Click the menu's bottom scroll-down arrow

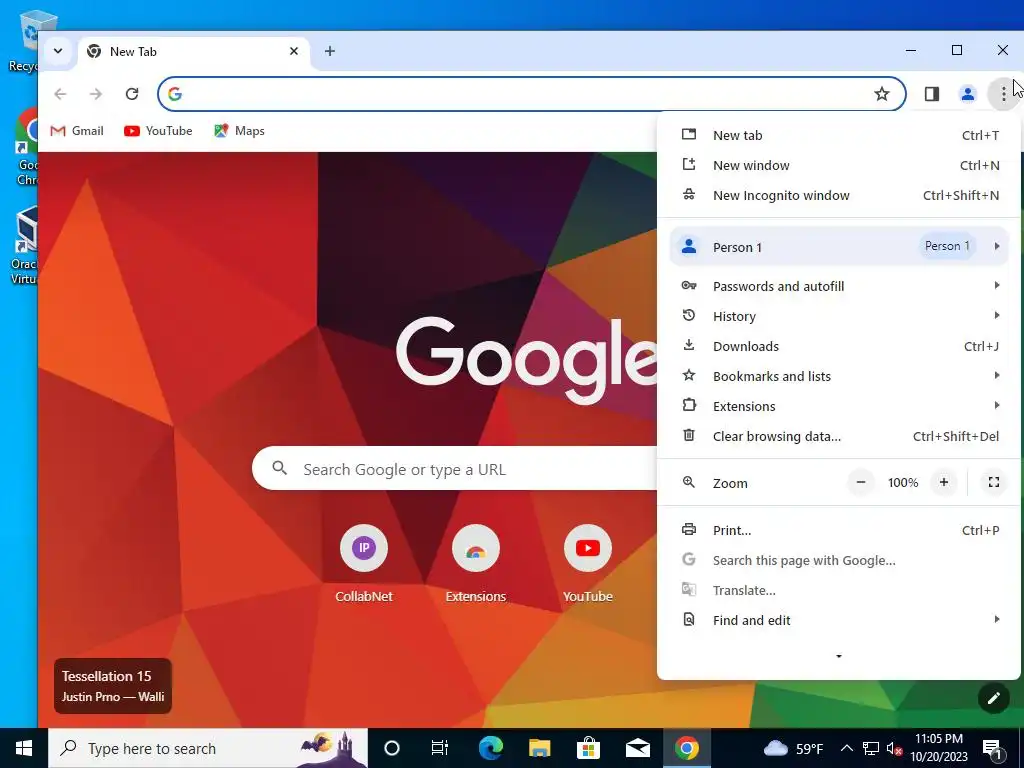coord(839,656)
